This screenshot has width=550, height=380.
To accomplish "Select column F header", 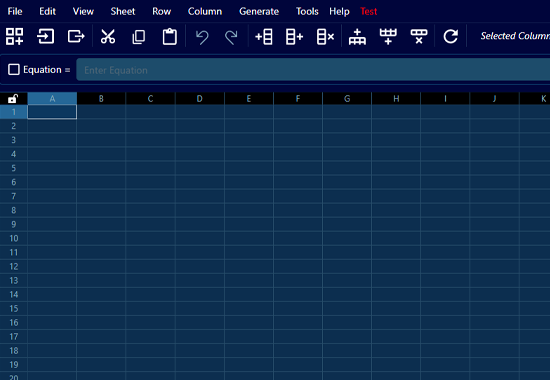I will point(298,99).
